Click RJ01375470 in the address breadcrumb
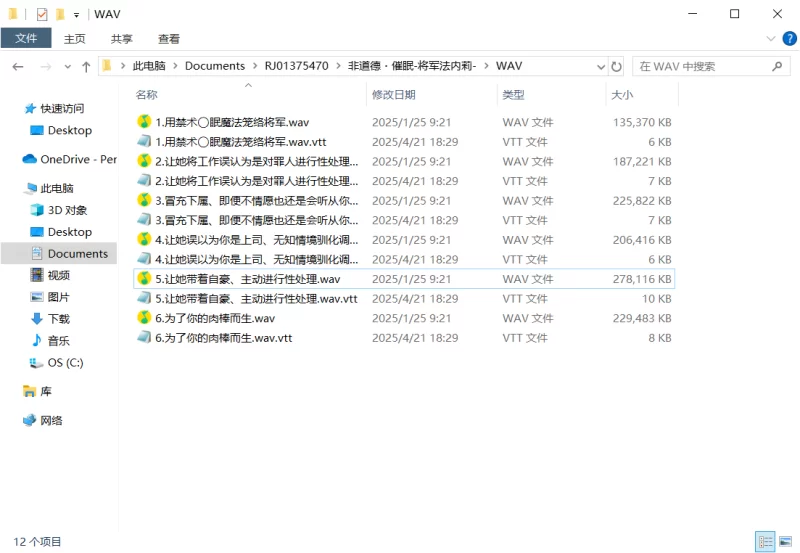The width and height of the screenshot is (800, 553). [296, 66]
